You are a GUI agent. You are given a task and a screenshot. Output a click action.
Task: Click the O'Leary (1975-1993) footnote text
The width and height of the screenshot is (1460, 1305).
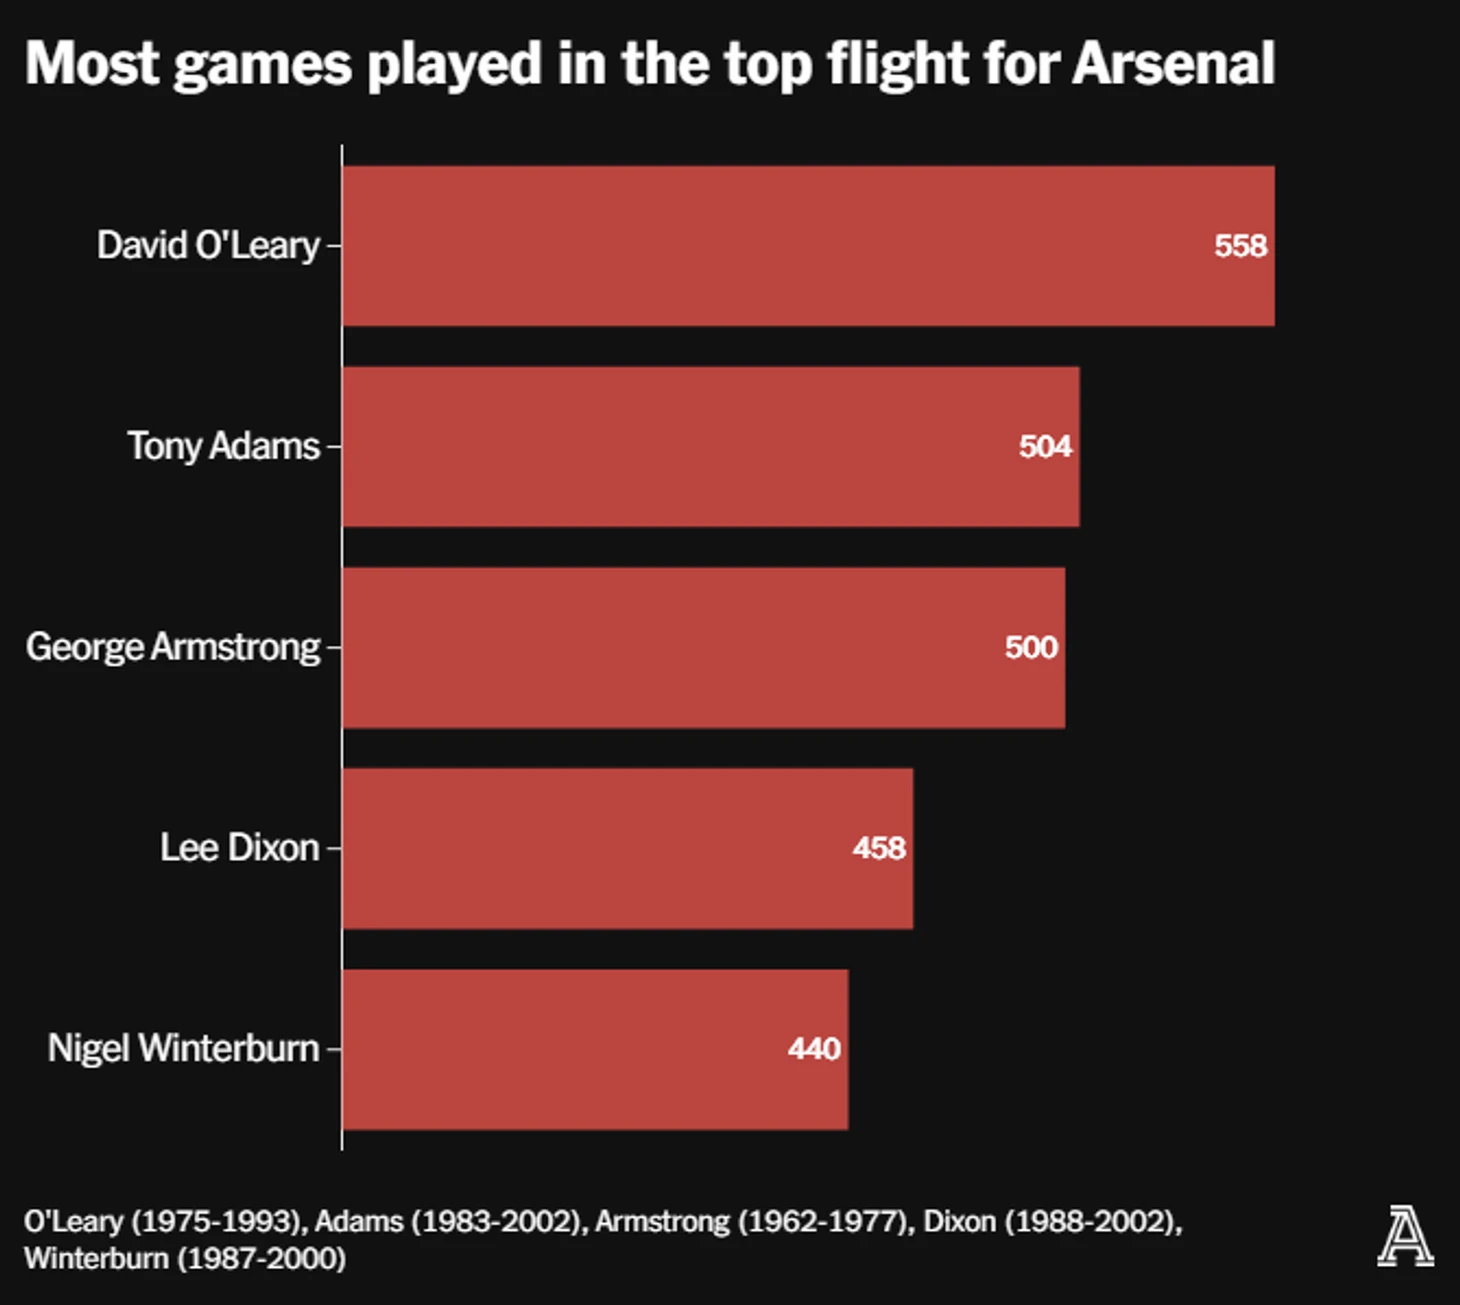tap(164, 1222)
